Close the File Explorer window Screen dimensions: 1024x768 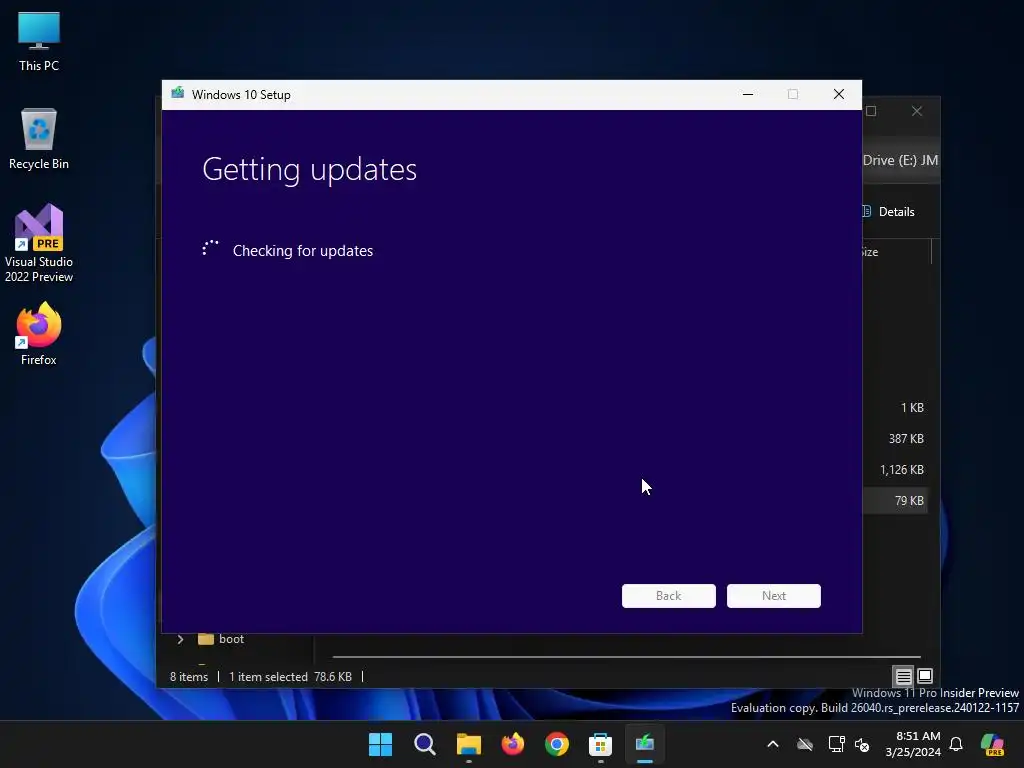coord(917,111)
